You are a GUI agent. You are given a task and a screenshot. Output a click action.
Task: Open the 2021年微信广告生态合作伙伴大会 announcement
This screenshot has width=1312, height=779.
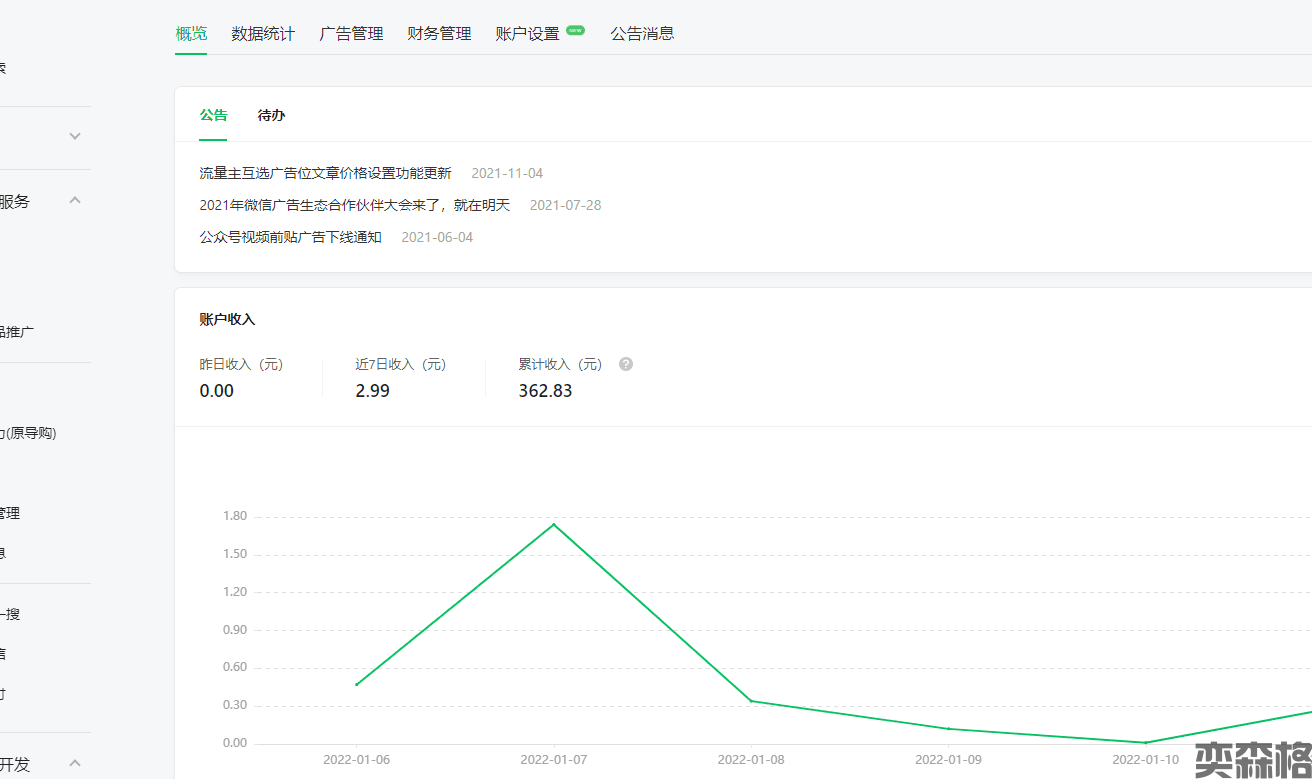pyautogui.click(x=354, y=205)
